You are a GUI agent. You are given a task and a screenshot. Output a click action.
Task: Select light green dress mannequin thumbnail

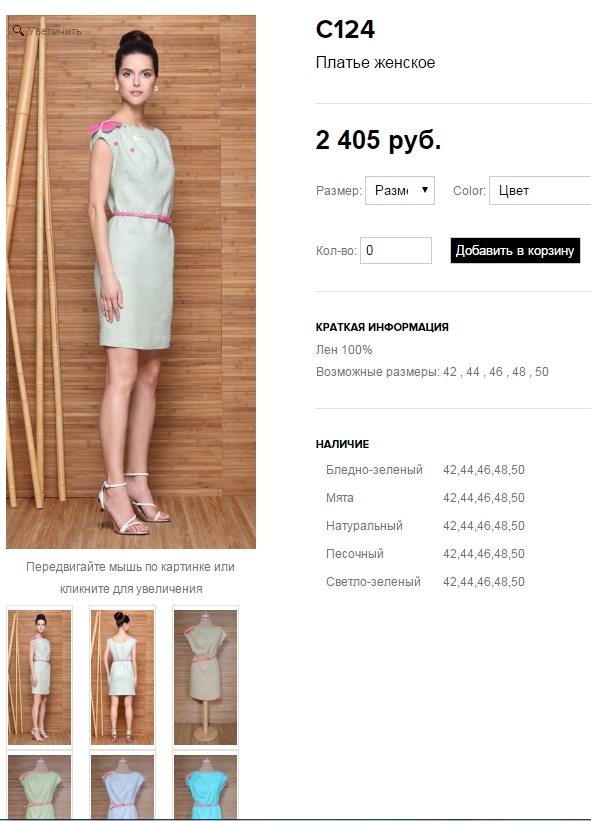[39, 785]
